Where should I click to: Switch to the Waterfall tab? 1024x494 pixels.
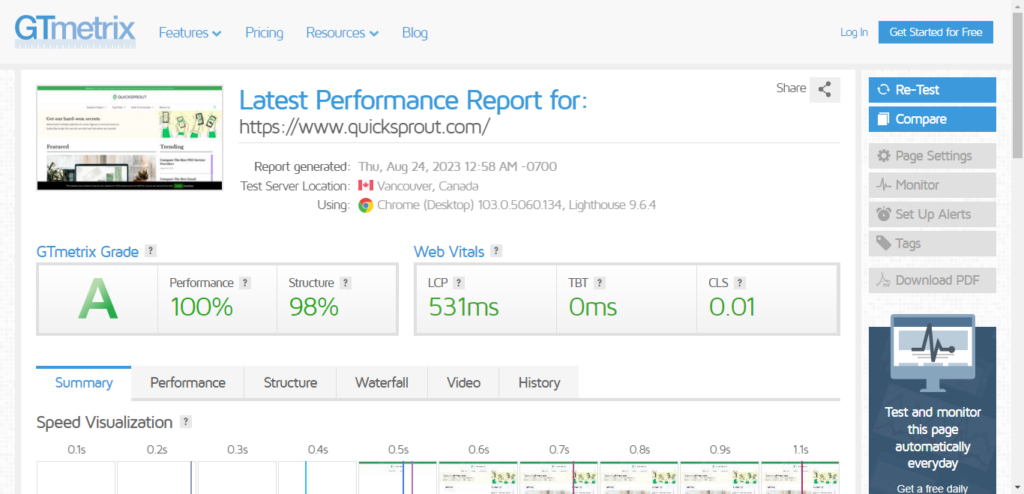click(x=382, y=383)
